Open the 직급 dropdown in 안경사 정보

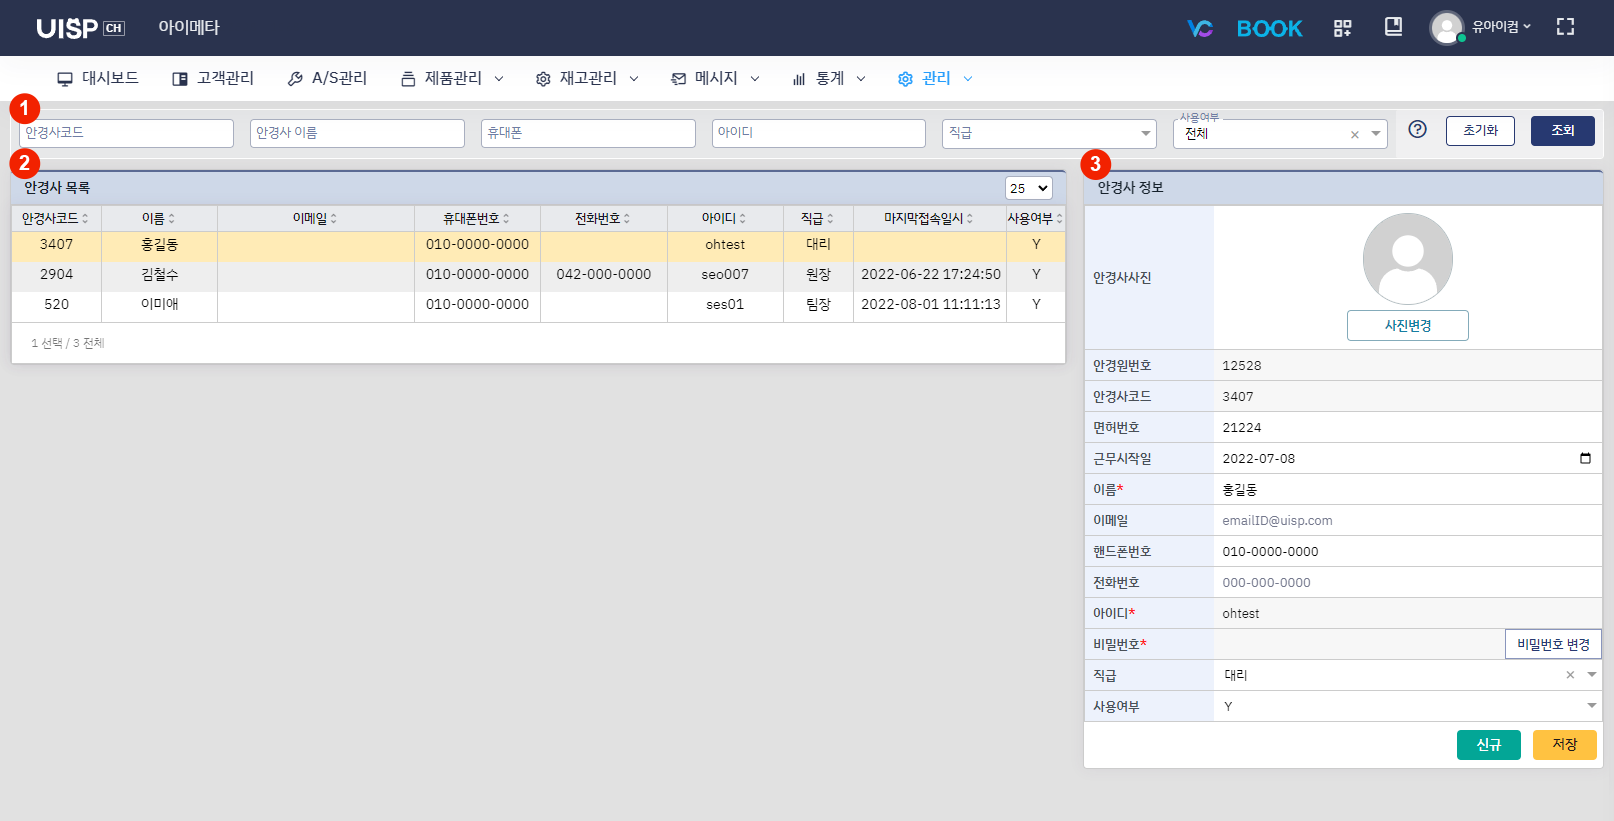[1592, 675]
